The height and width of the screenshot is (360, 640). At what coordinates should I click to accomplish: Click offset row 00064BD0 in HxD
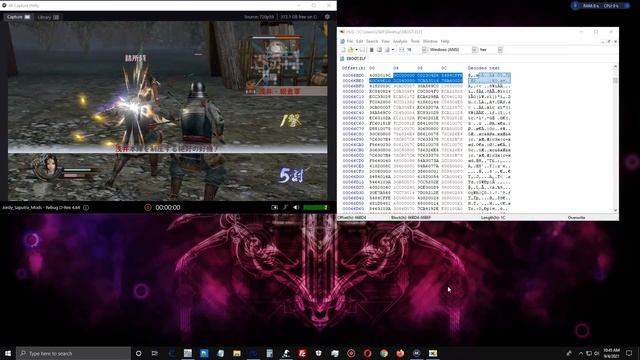[x=353, y=76]
